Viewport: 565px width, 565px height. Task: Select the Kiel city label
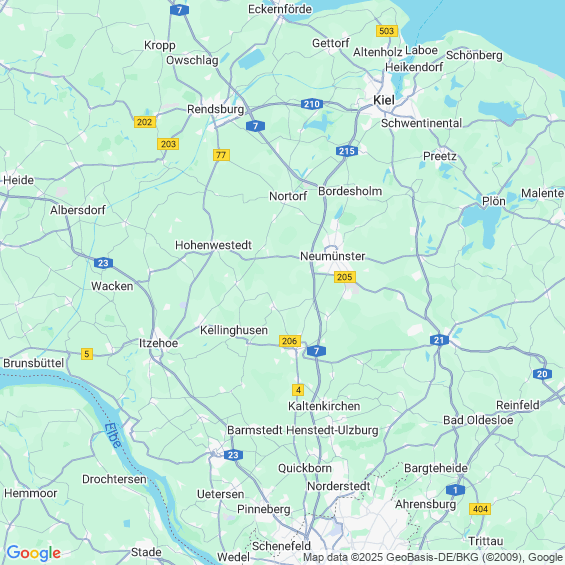[x=384, y=100]
